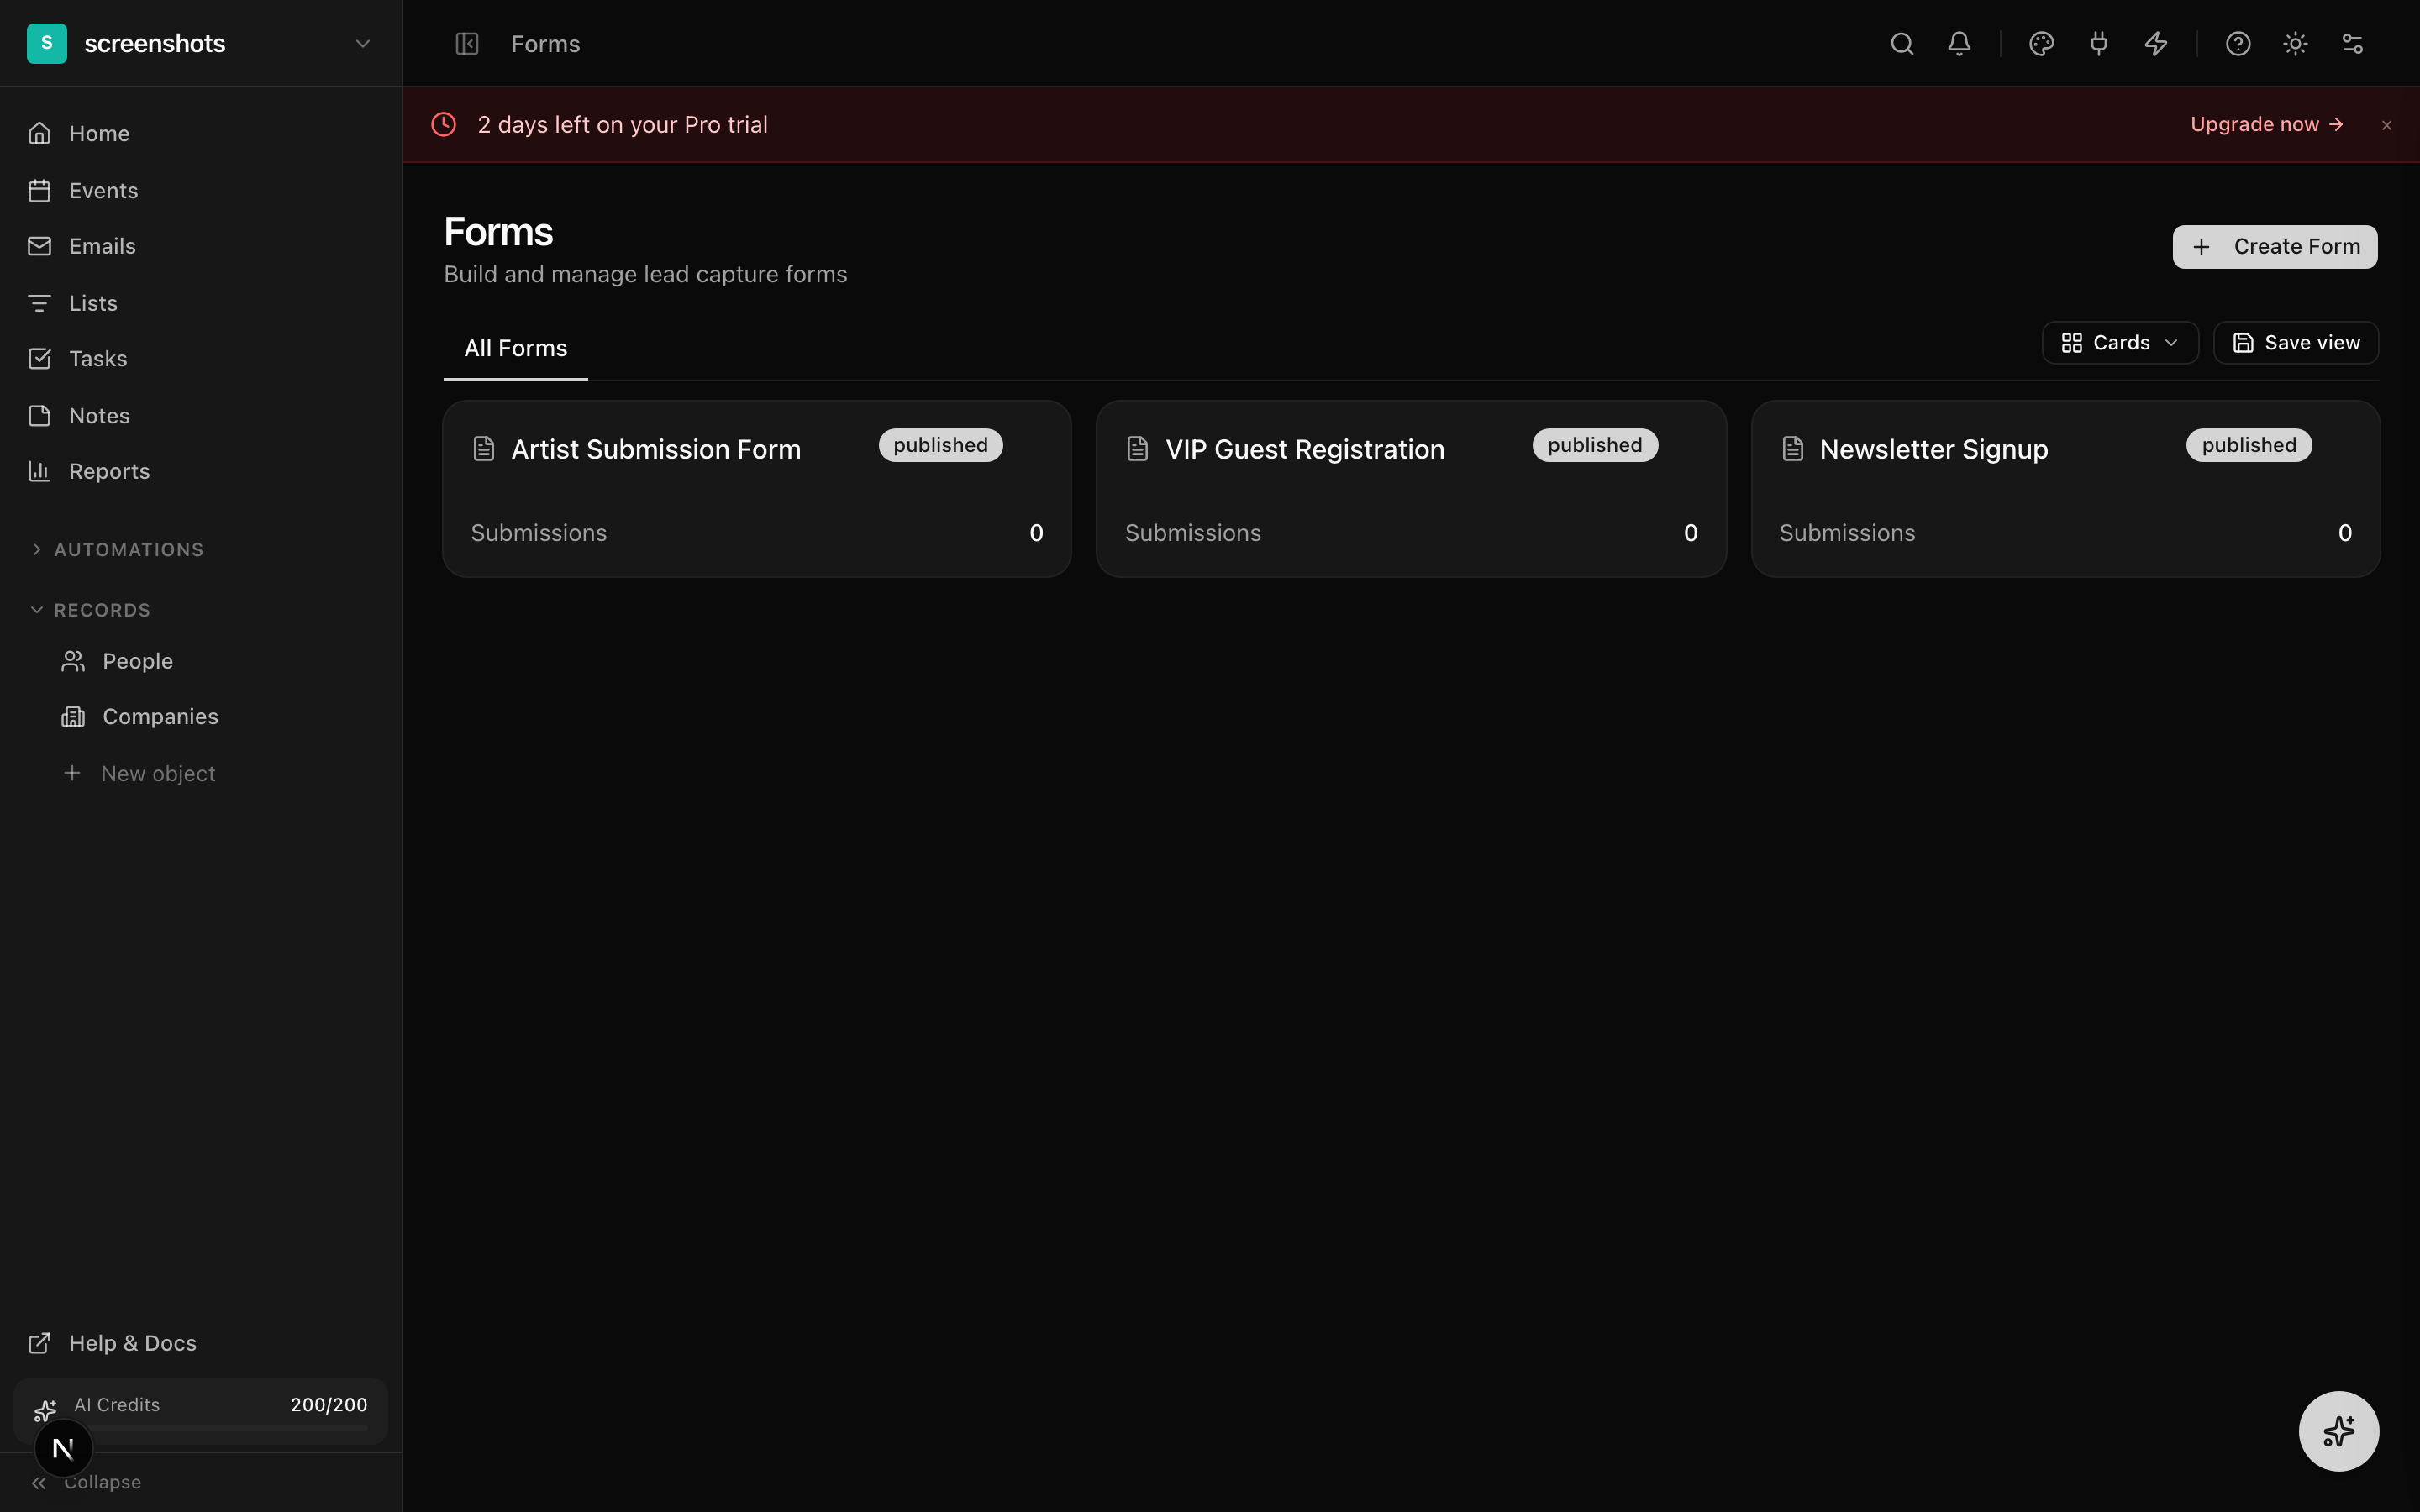Open the palette theme icon

2041,43
